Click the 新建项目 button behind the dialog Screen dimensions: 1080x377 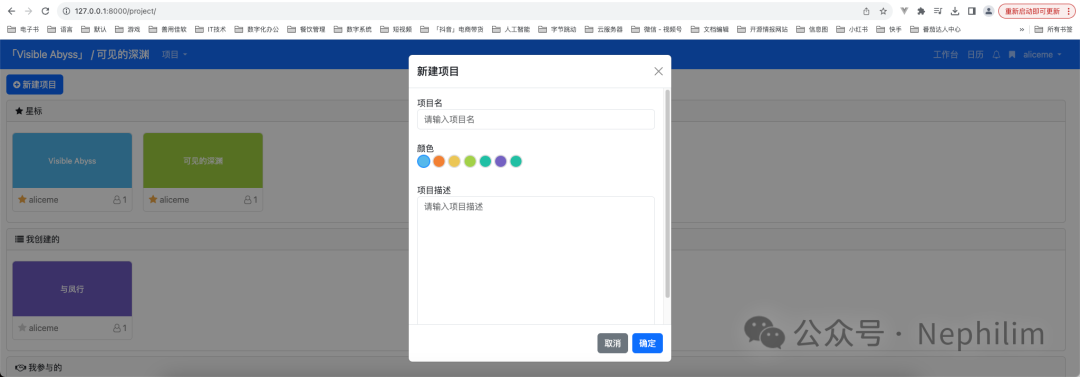(34, 85)
